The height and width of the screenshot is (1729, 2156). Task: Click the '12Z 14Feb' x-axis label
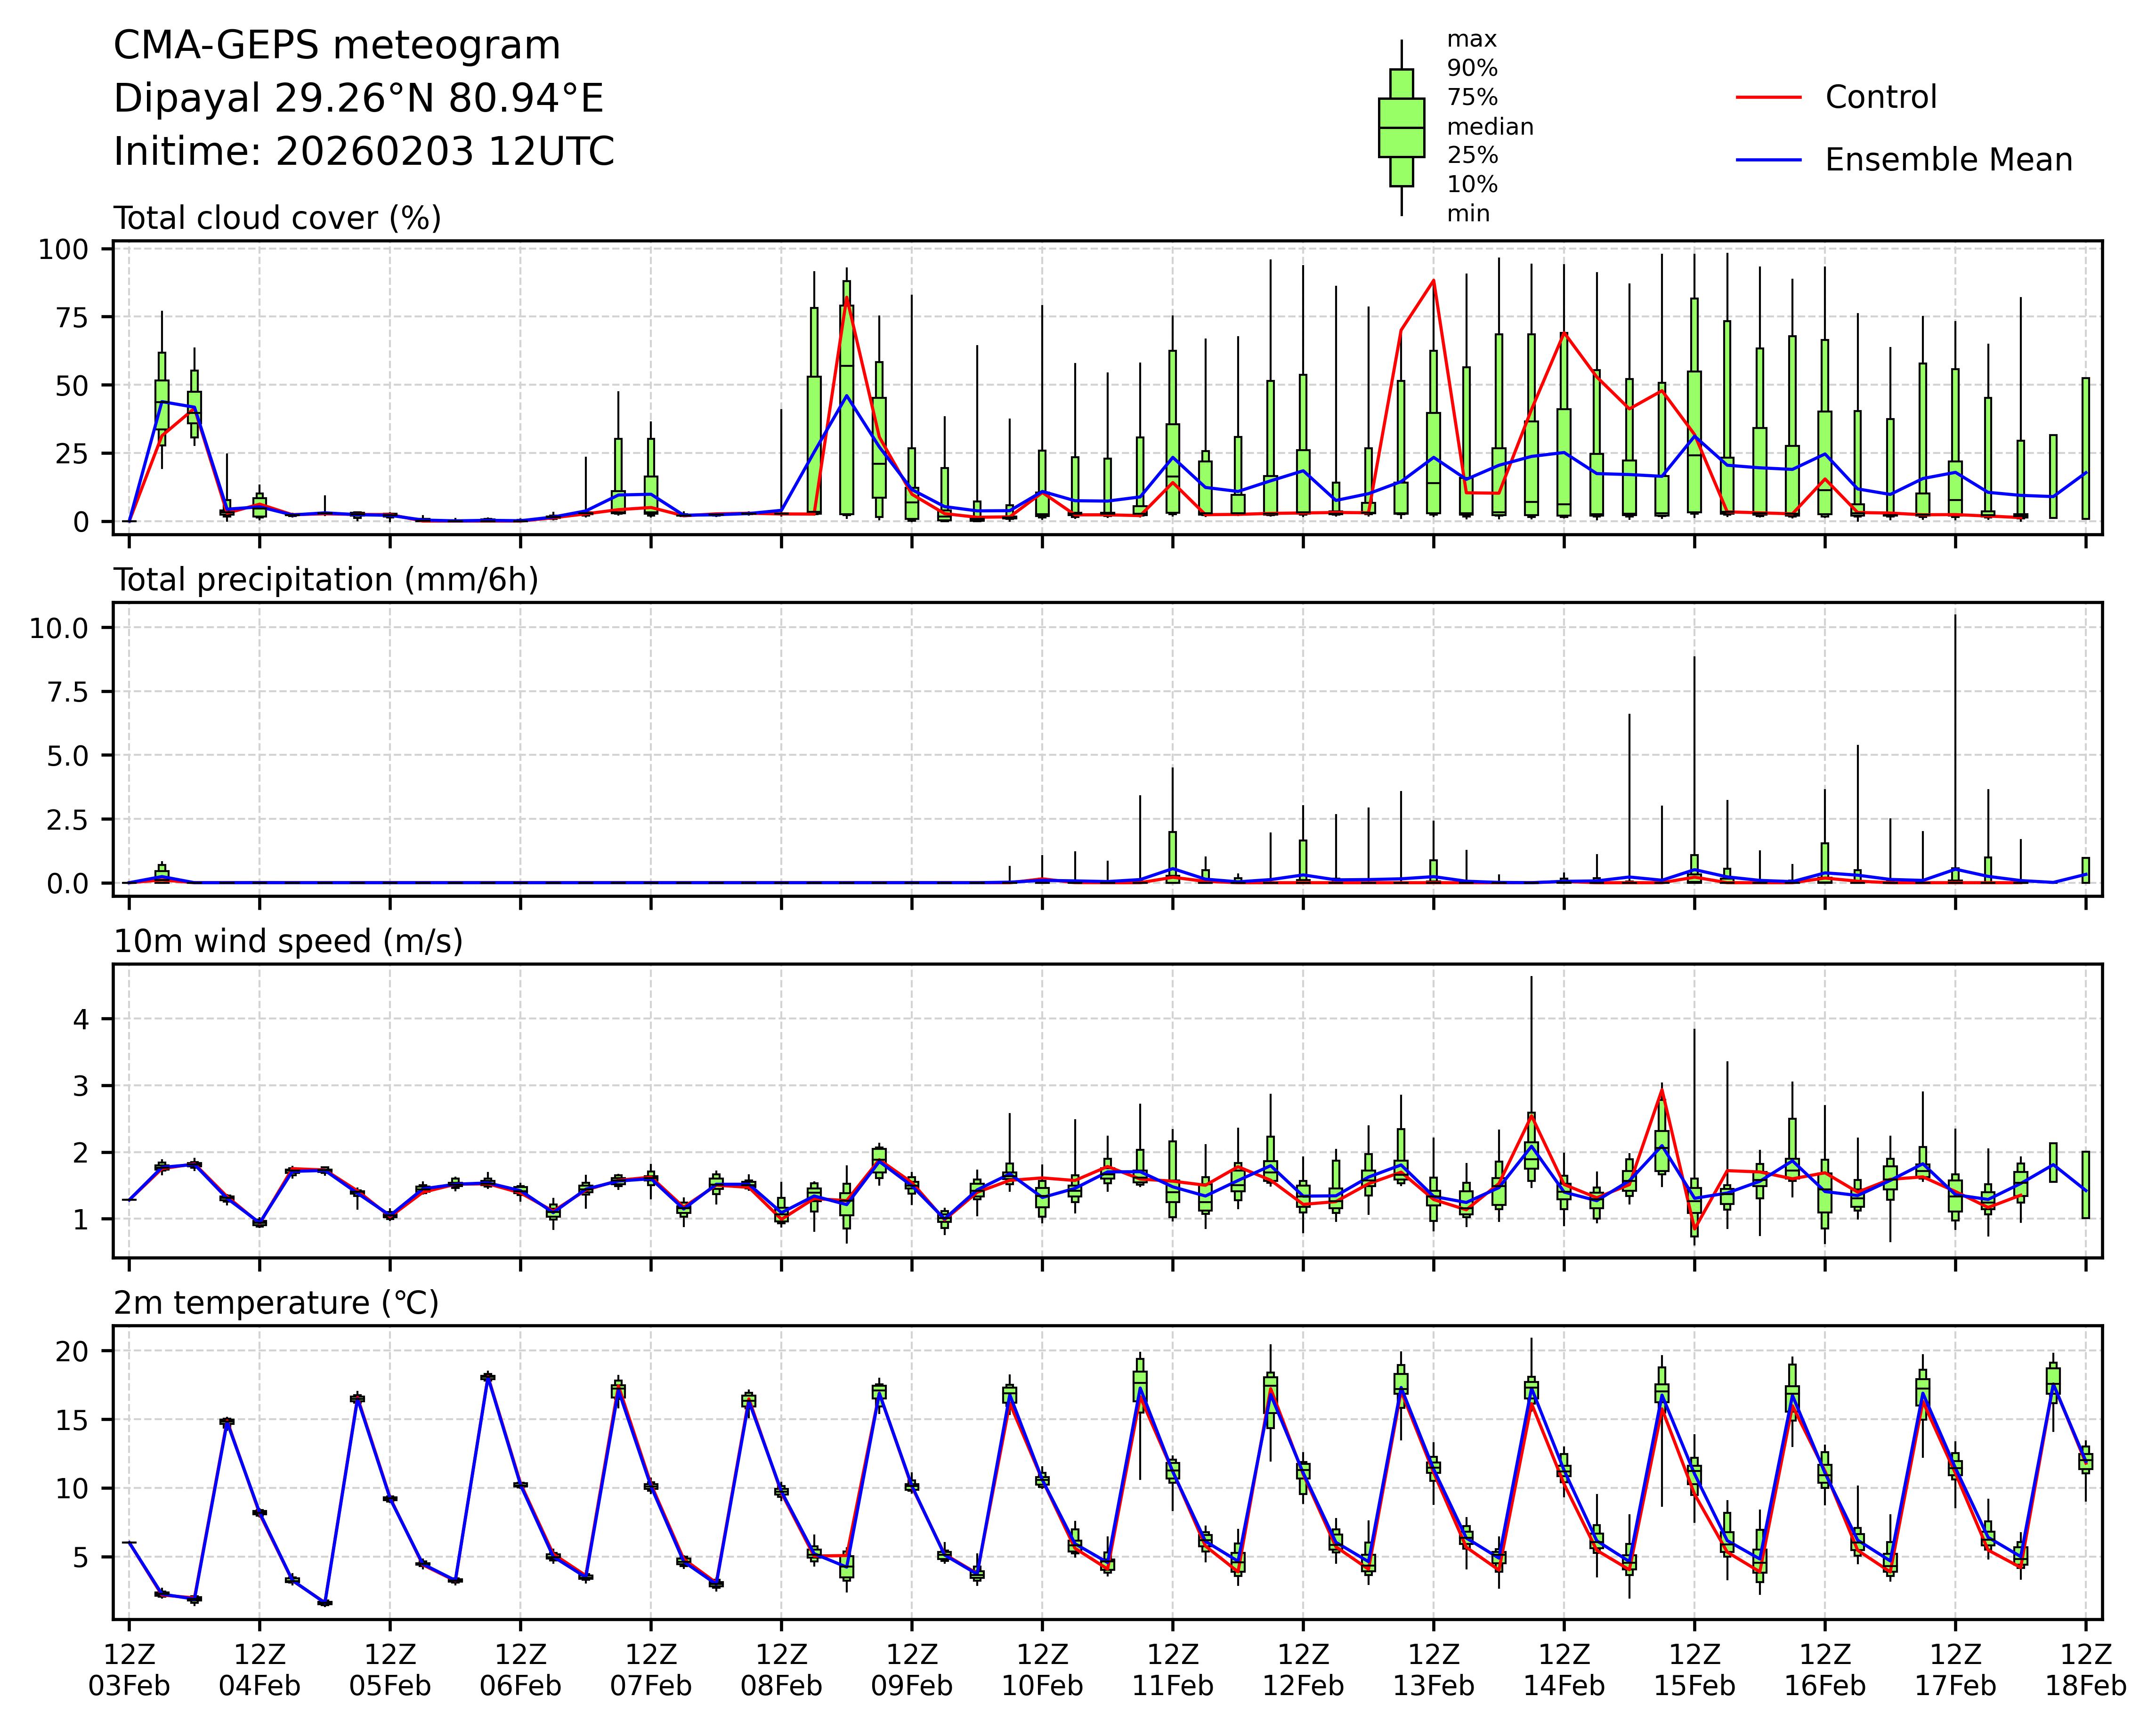(x=1564, y=1669)
